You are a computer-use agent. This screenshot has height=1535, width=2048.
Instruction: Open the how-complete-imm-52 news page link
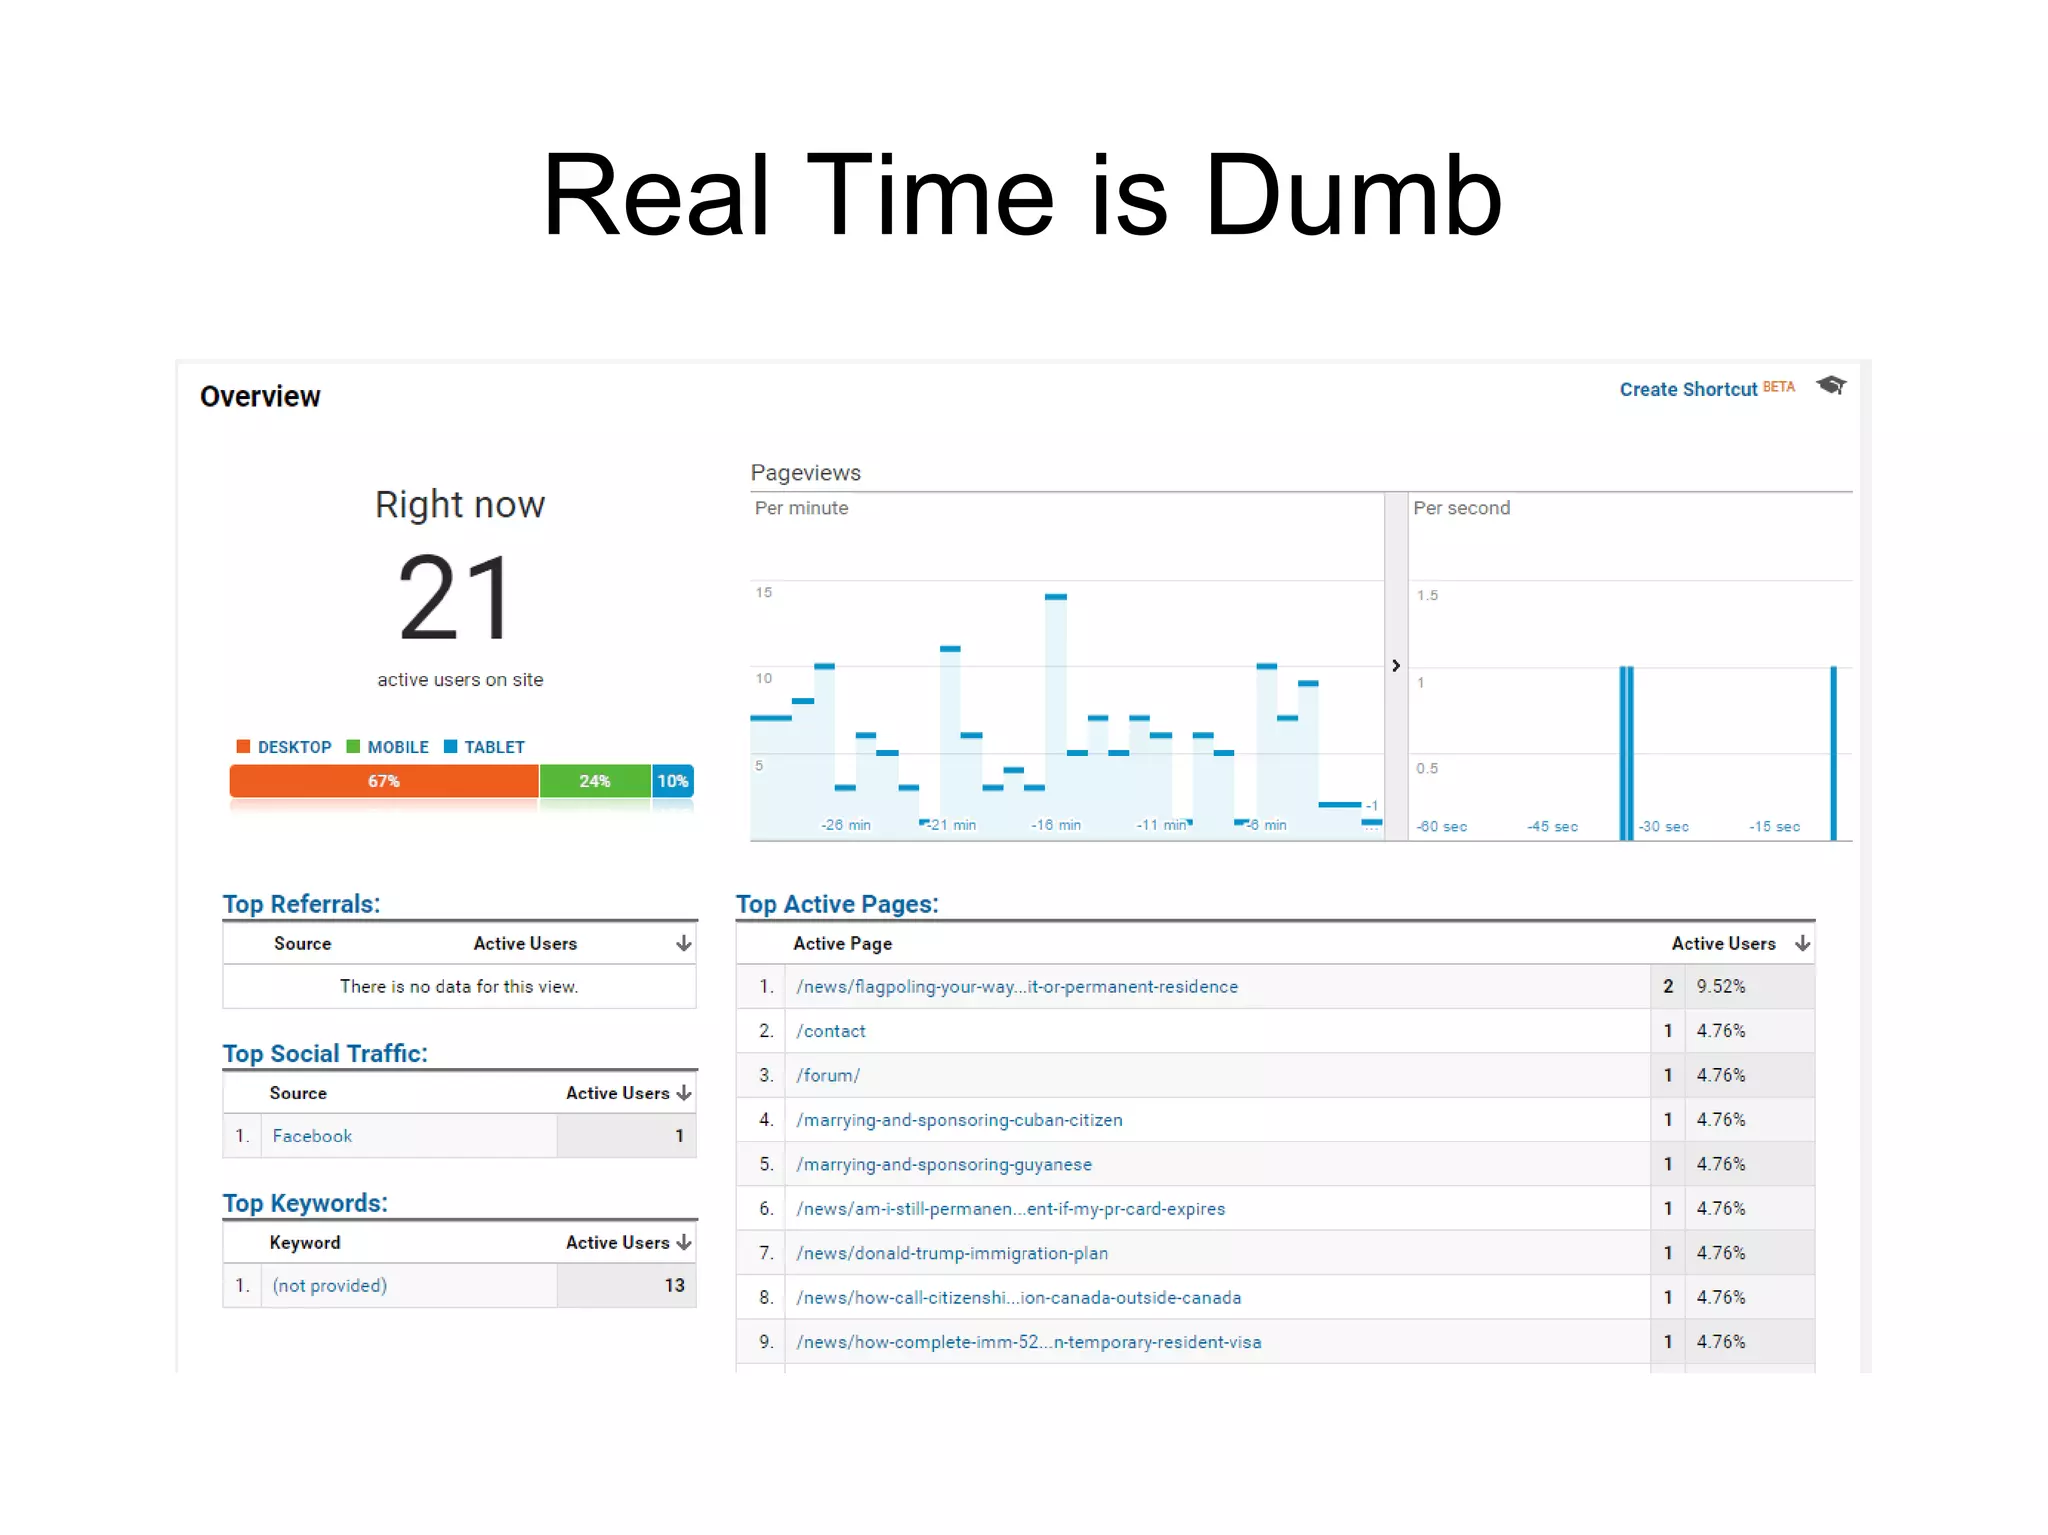pyautogui.click(x=1029, y=1342)
